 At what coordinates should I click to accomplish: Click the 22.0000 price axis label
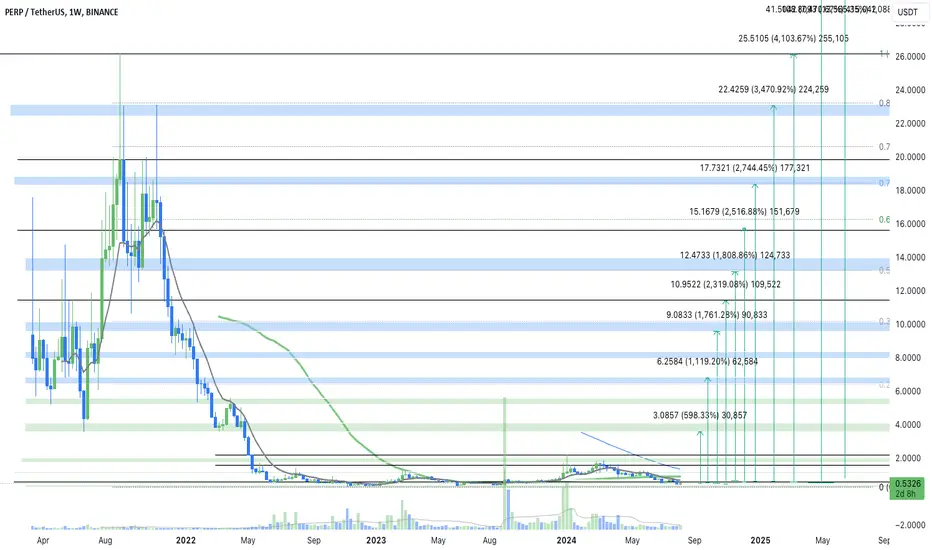pyautogui.click(x=909, y=124)
